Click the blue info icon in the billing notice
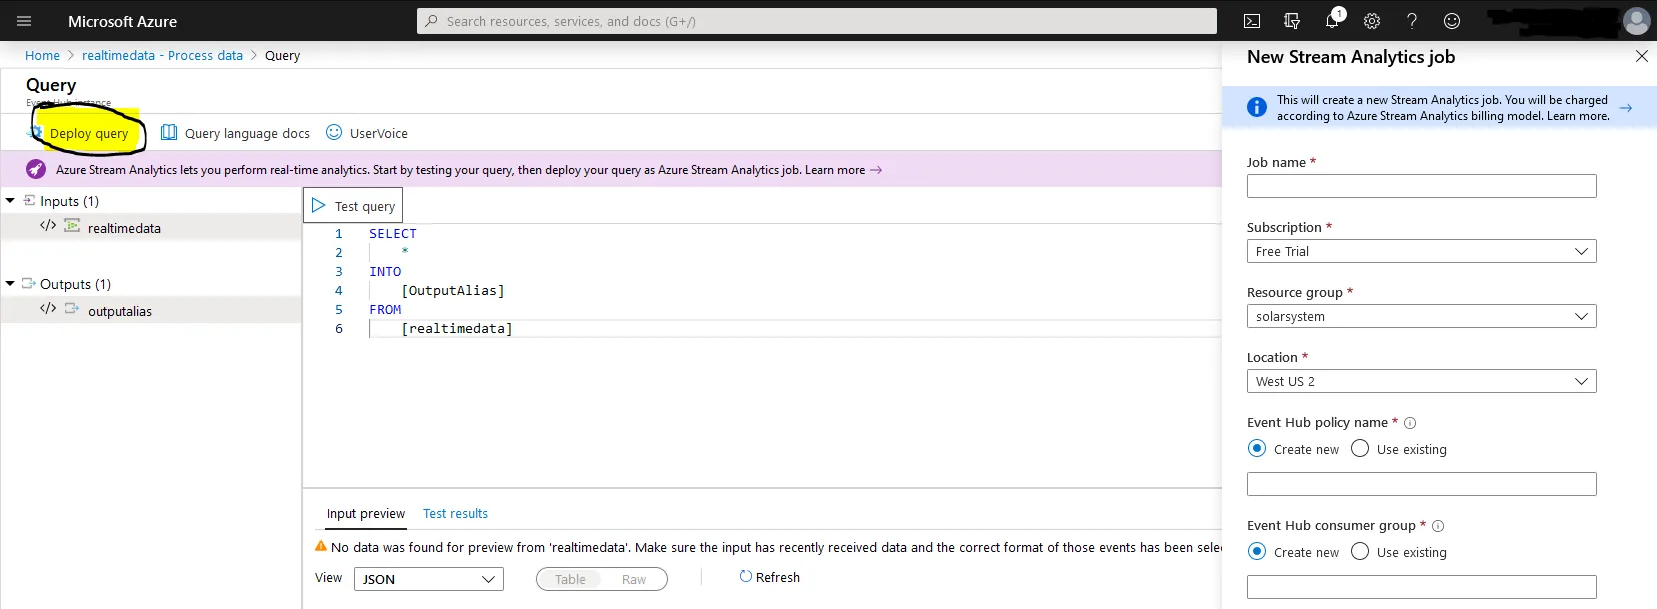The width and height of the screenshot is (1657, 609). pyautogui.click(x=1257, y=107)
